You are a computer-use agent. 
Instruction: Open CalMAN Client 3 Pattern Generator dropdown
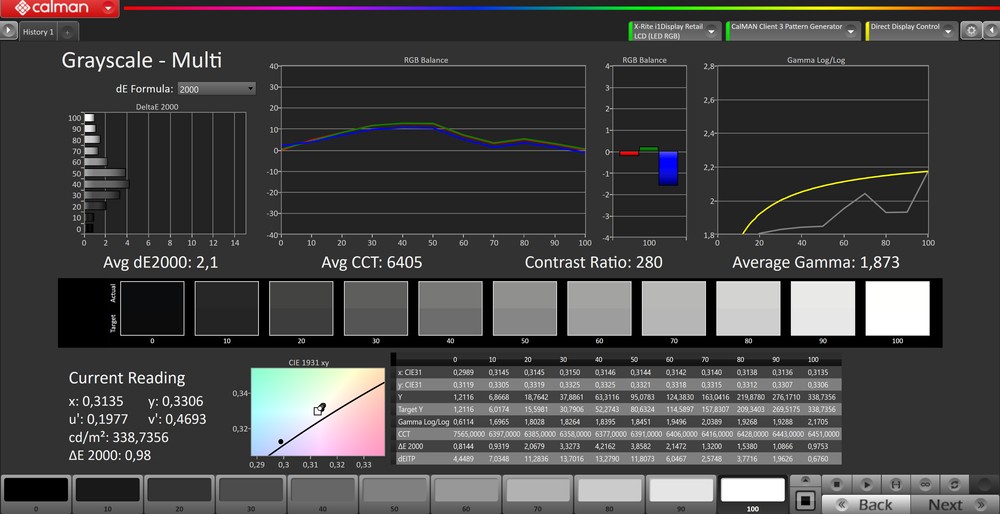pos(850,32)
